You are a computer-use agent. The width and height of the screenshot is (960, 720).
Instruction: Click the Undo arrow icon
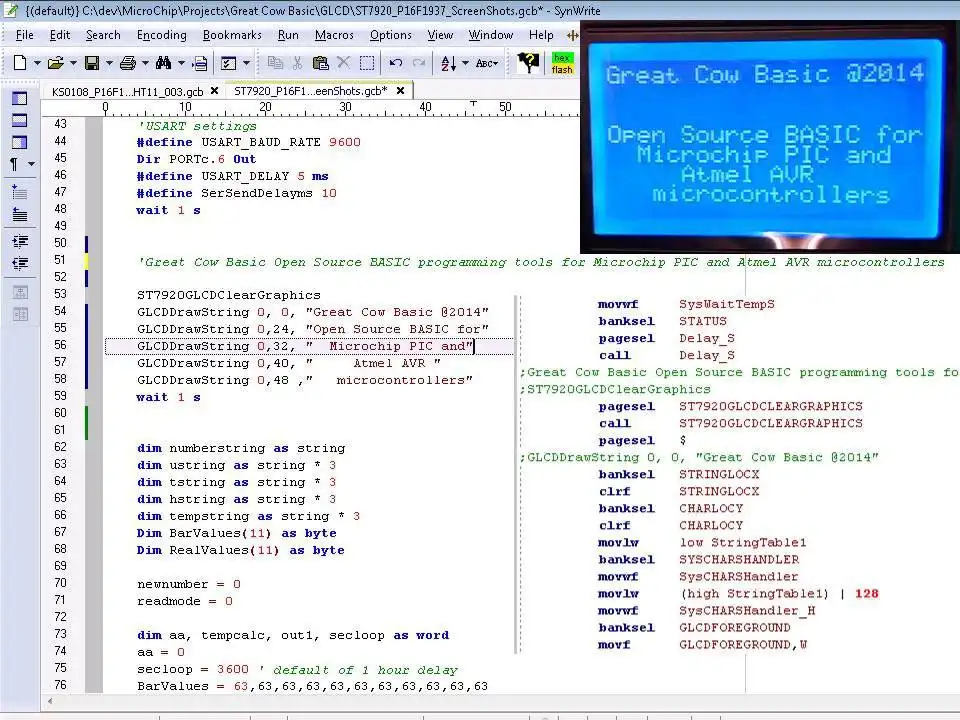pyautogui.click(x=396, y=62)
